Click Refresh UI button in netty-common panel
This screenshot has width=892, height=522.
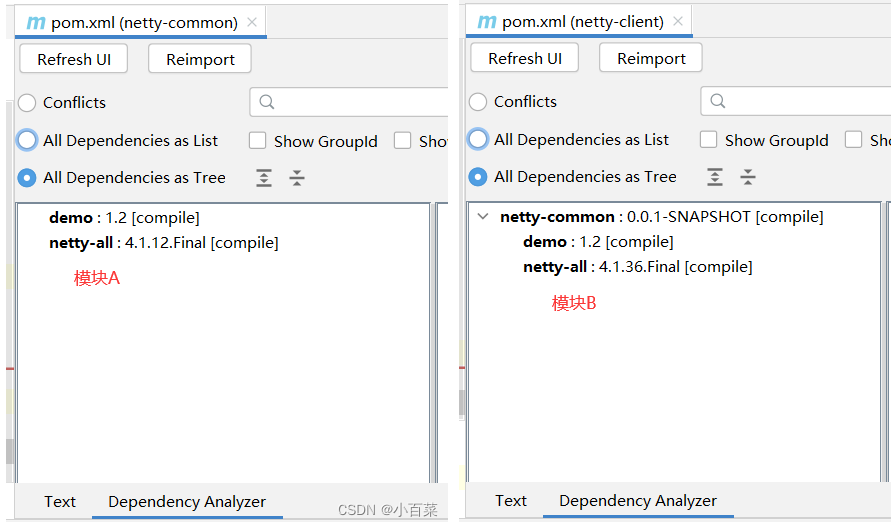pyautogui.click(x=74, y=59)
